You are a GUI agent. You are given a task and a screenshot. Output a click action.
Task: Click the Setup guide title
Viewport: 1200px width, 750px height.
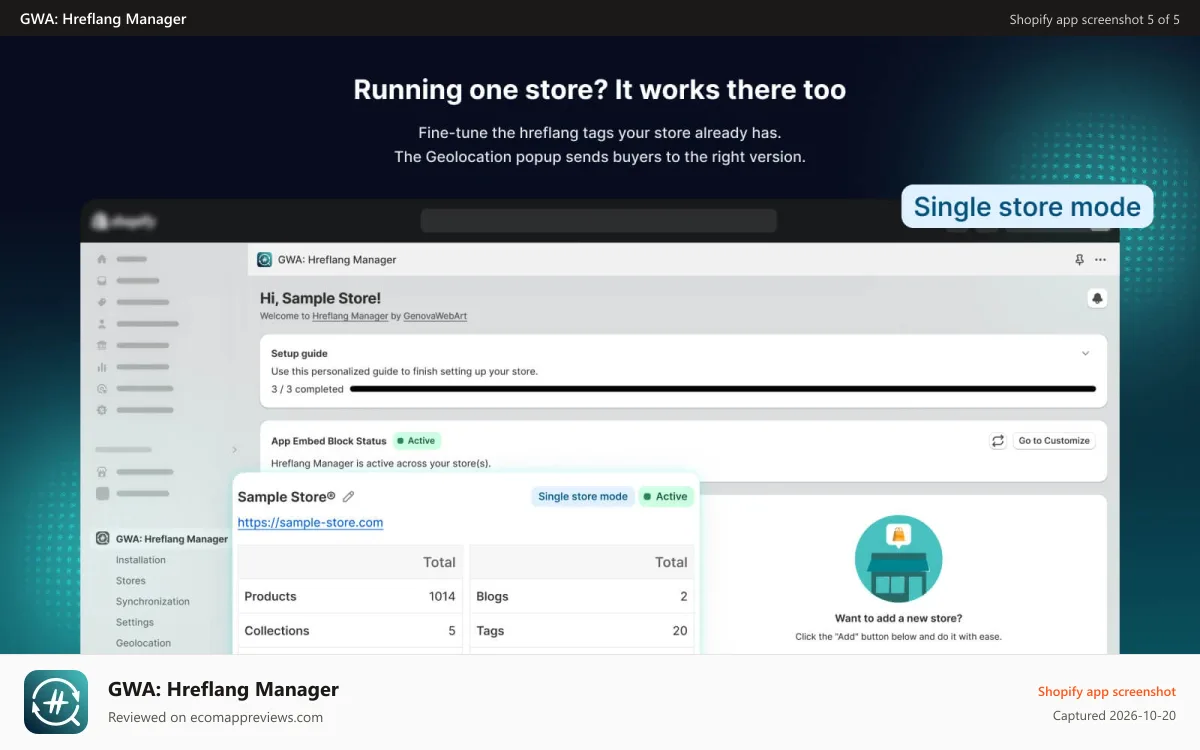pyautogui.click(x=299, y=354)
